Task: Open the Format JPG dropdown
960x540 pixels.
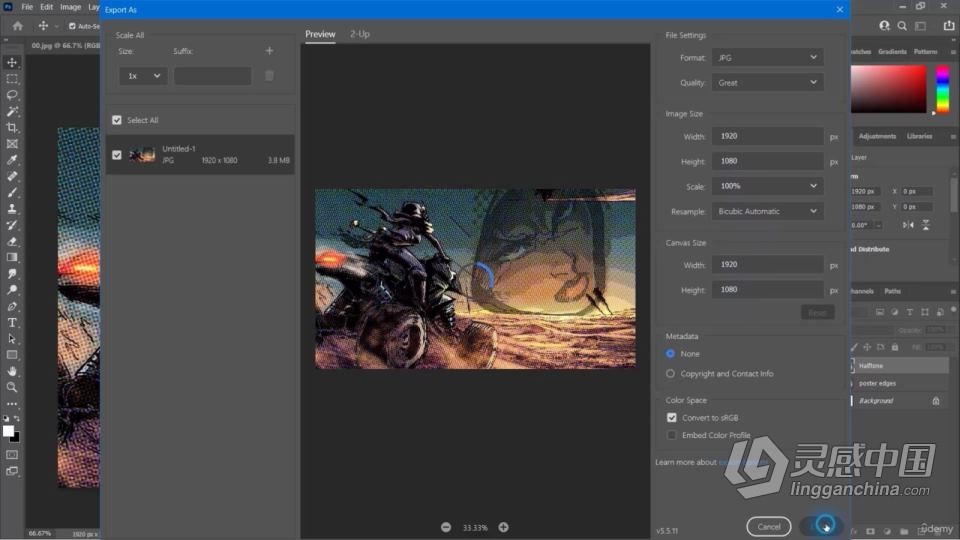Action: [767, 58]
